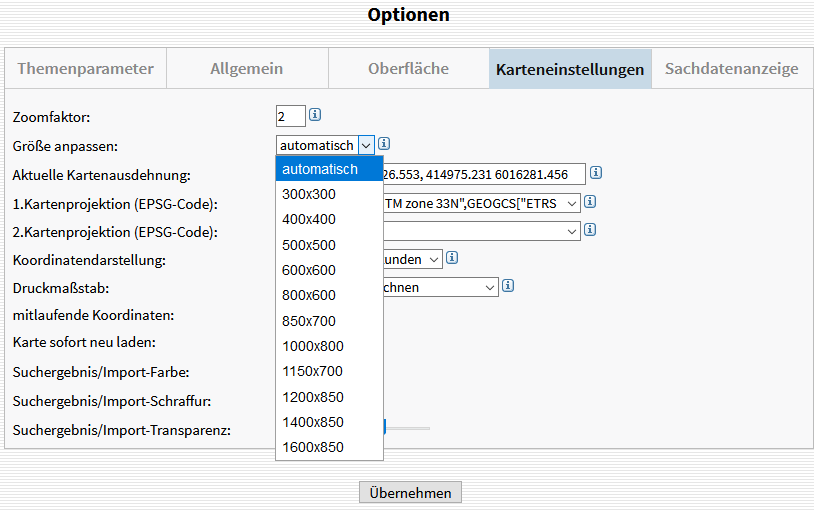Click info icon beside Größe anpassen dropdown
Screen dimensions: 814x512
(384, 144)
